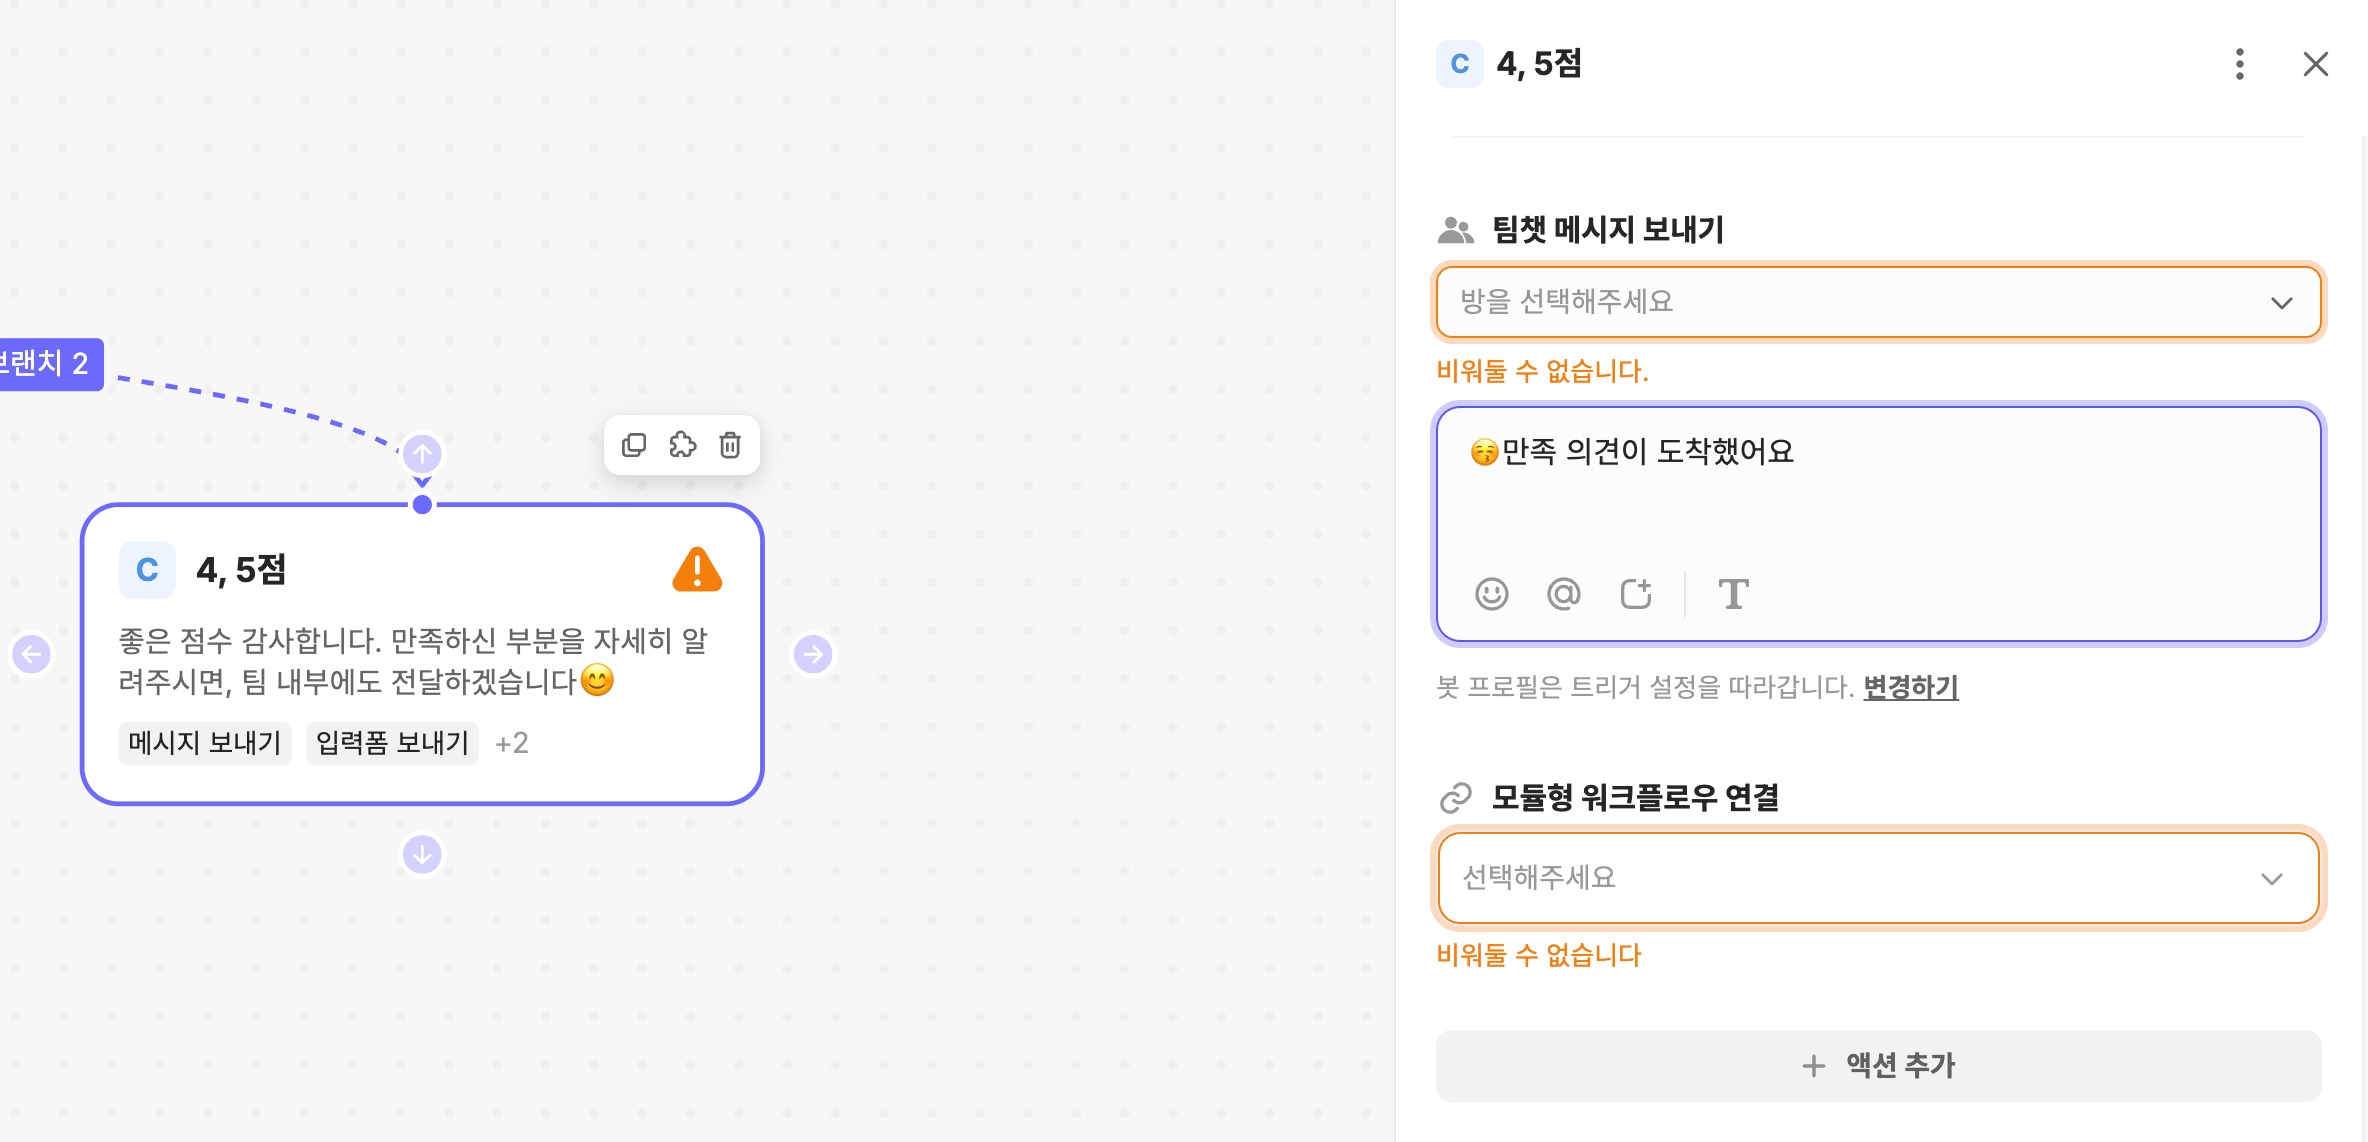
Task: Attach an image with the add-media icon
Action: (1636, 593)
